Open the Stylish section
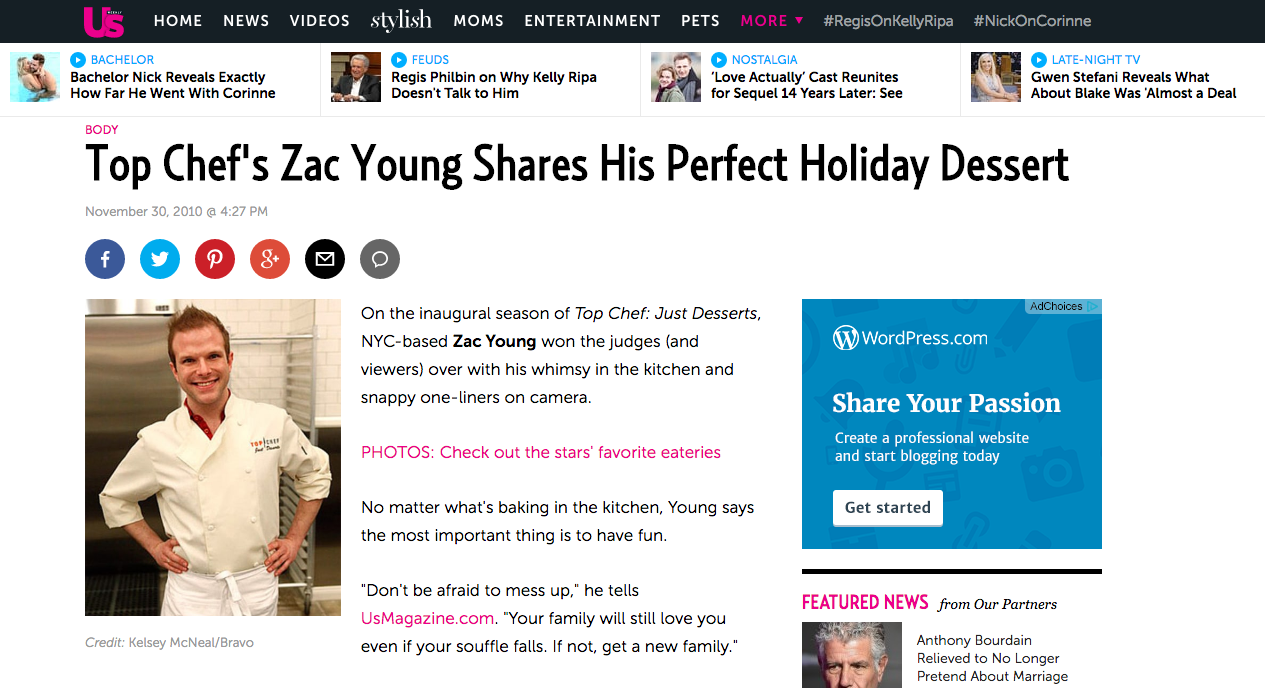The height and width of the screenshot is (688, 1265). [x=401, y=20]
